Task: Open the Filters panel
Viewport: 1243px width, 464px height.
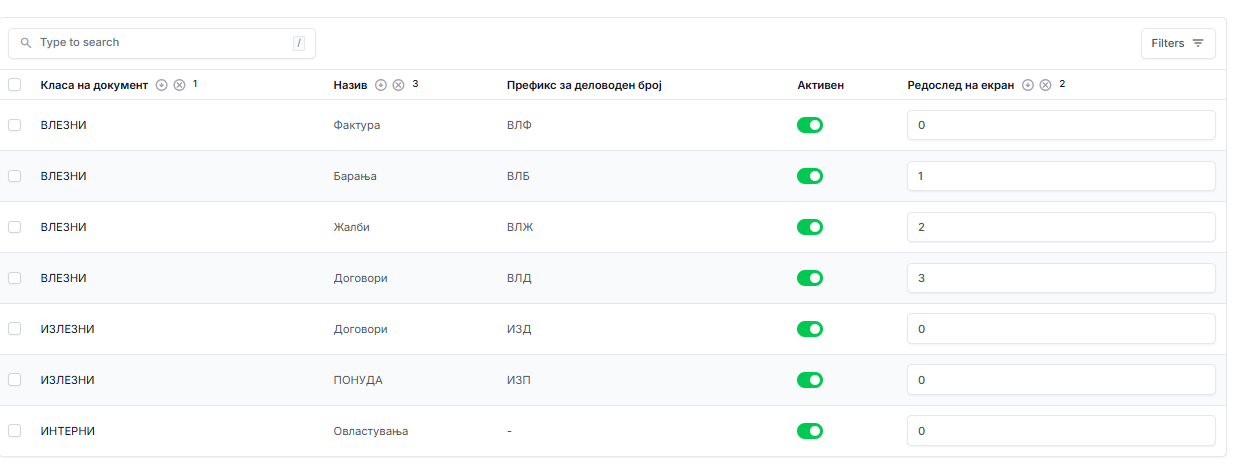Action: (1178, 43)
